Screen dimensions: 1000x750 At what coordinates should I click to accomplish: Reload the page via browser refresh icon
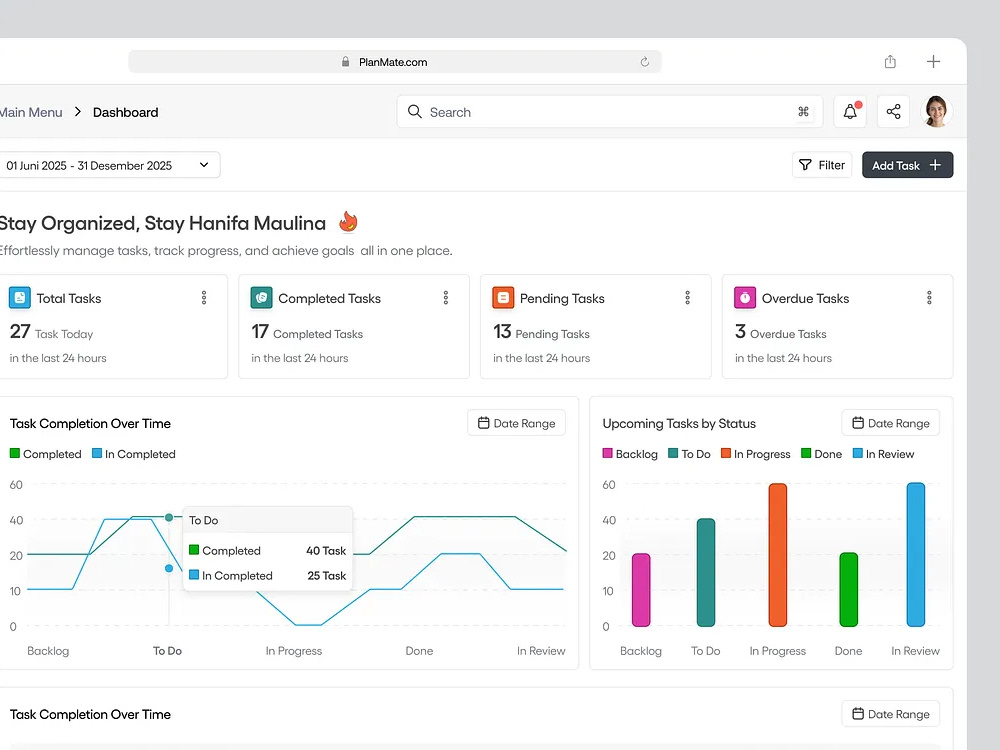click(645, 62)
